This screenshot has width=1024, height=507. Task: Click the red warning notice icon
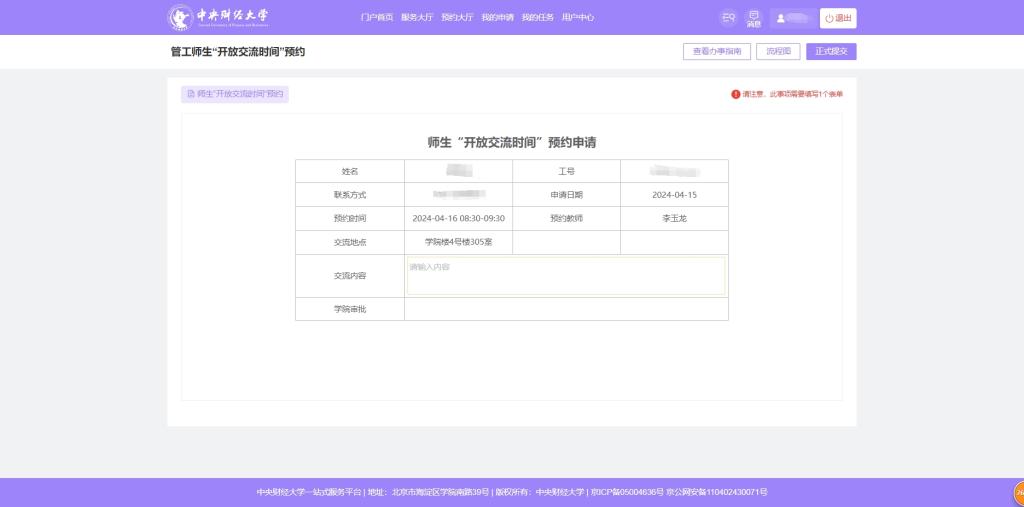coord(736,94)
